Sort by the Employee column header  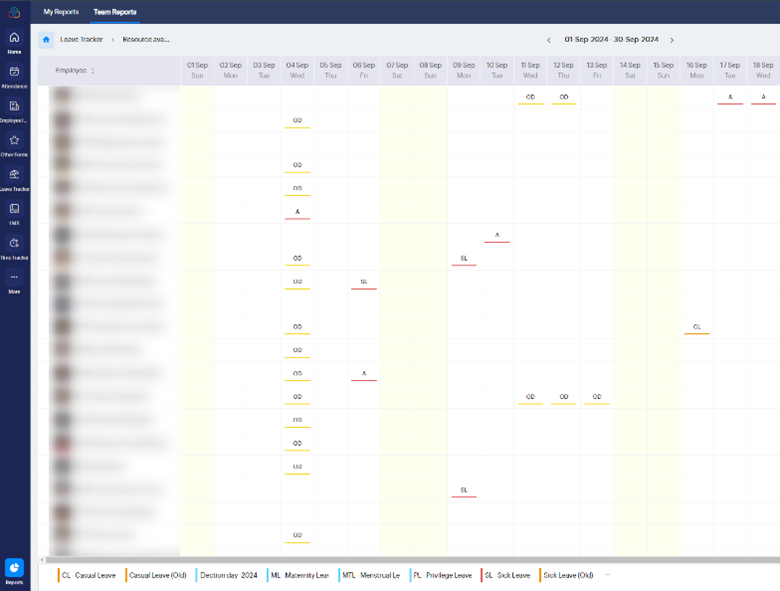coord(75,71)
